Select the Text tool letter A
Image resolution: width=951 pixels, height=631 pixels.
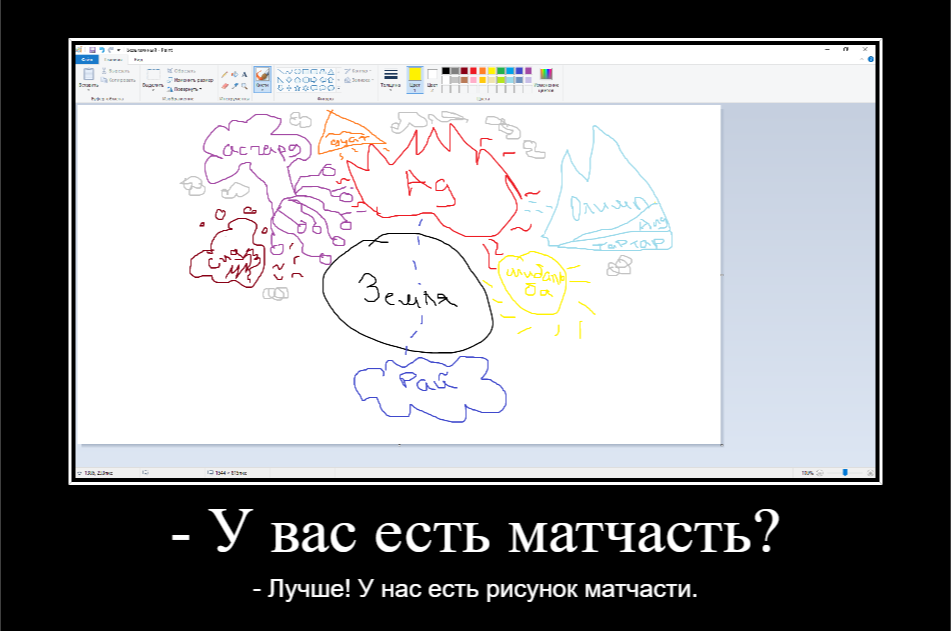[x=244, y=74]
